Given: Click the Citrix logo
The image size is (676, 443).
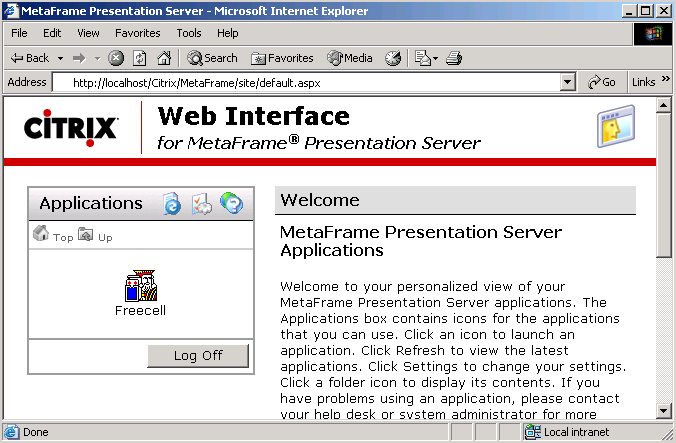Looking at the screenshot, I should click(71, 128).
